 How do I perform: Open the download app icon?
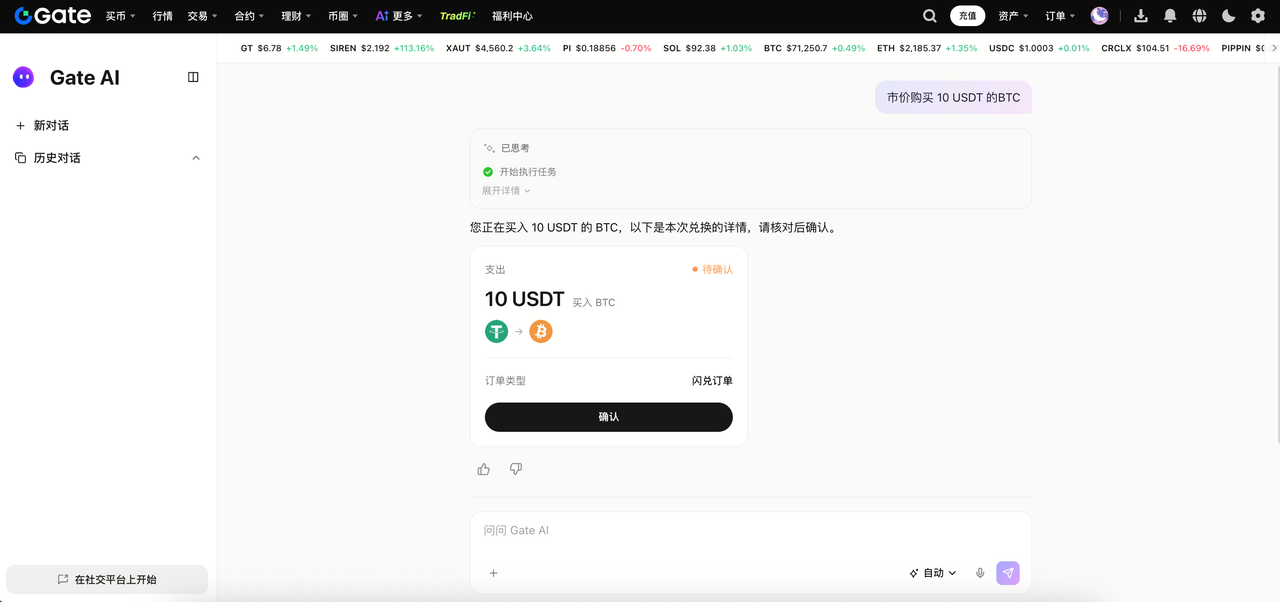tap(1141, 16)
